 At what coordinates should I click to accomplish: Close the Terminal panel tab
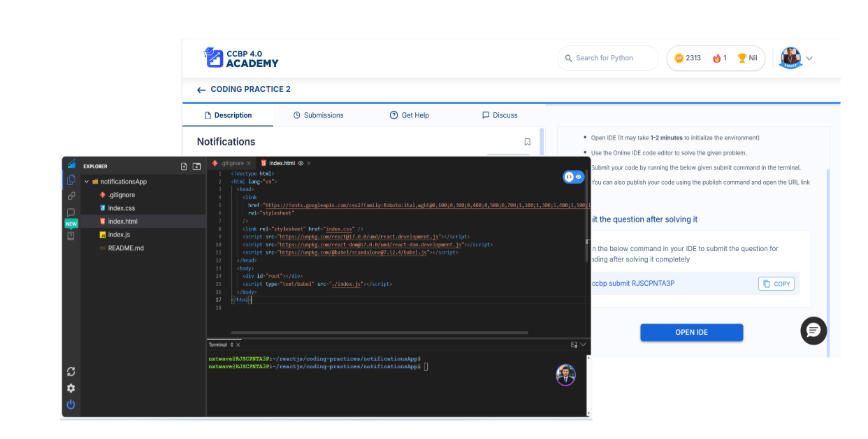pos(238,345)
